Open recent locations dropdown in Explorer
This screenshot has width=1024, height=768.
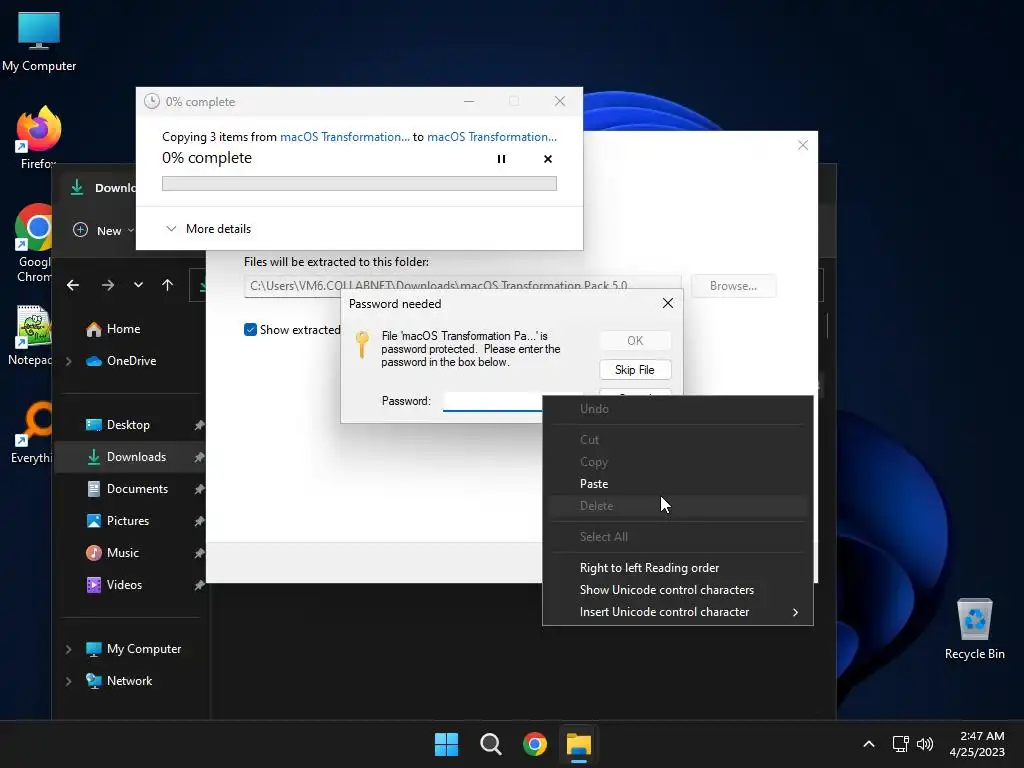[138, 285]
